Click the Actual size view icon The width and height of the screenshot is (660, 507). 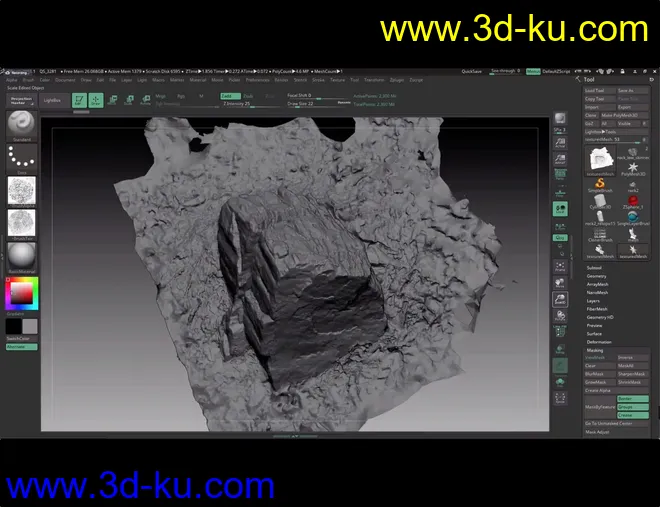tap(560, 143)
